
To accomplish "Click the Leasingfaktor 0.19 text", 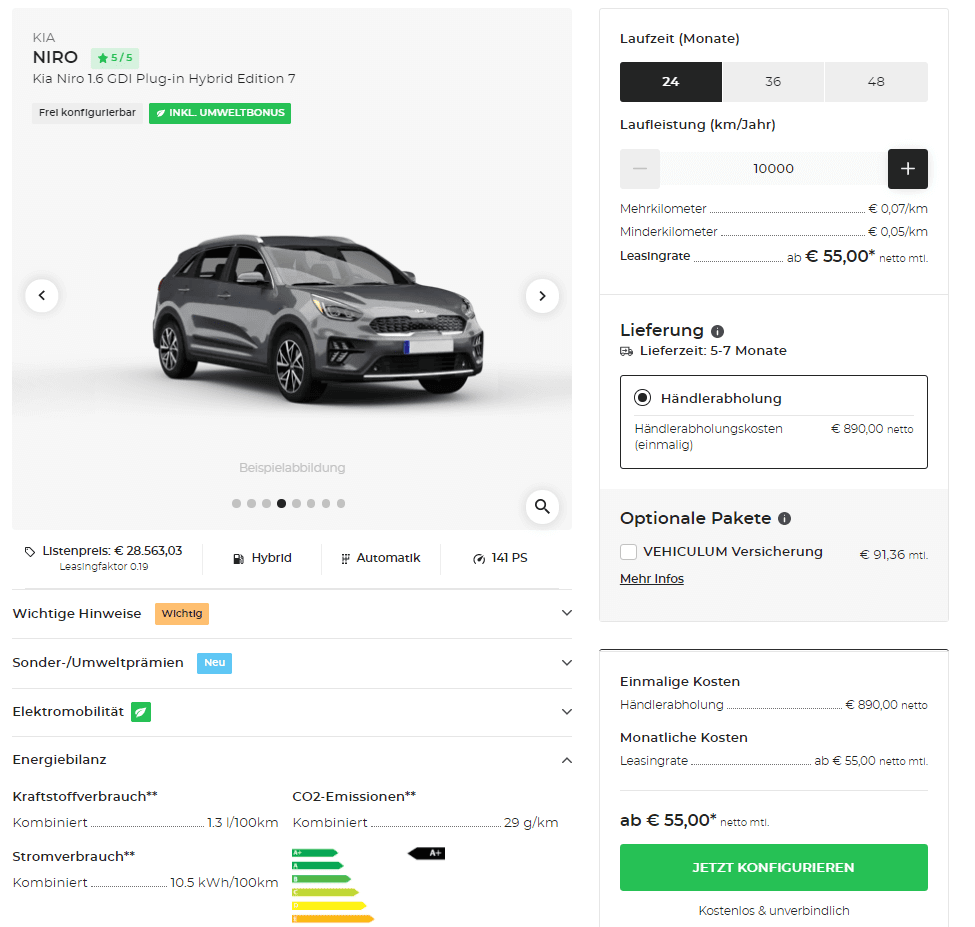I will (104, 567).
